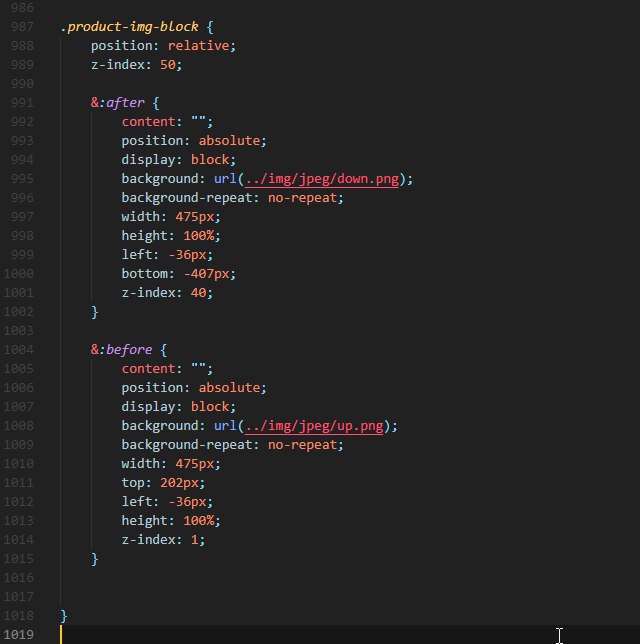Click line number 1004 in gutter

point(18,350)
